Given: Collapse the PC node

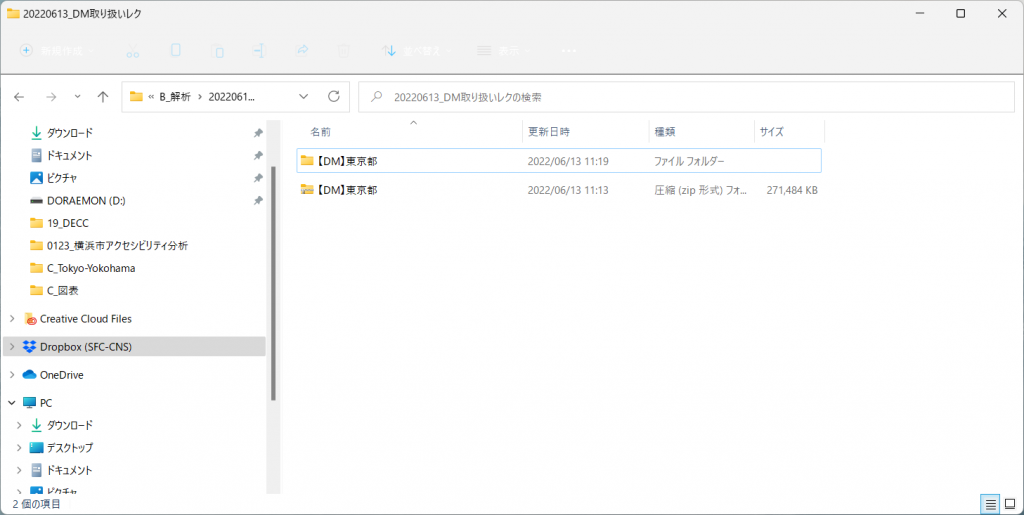Looking at the screenshot, I should click(12, 403).
